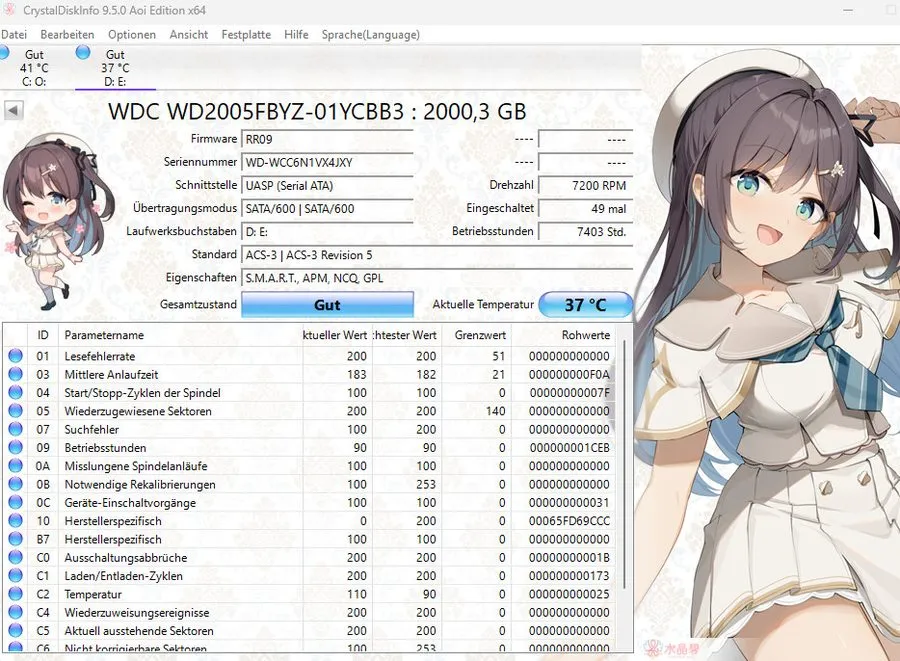Click the Drehzahl value 7200 RPM
This screenshot has height=661, width=900.
point(585,185)
